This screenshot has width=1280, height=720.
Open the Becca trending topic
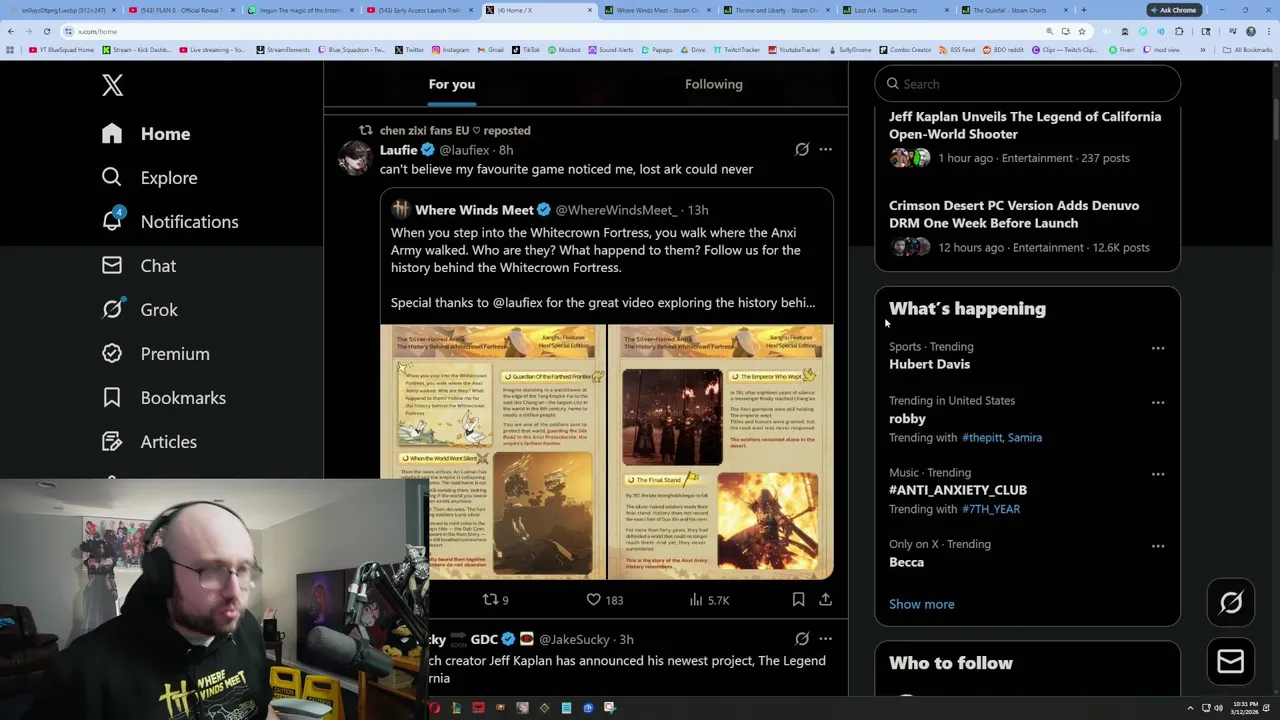pos(907,562)
